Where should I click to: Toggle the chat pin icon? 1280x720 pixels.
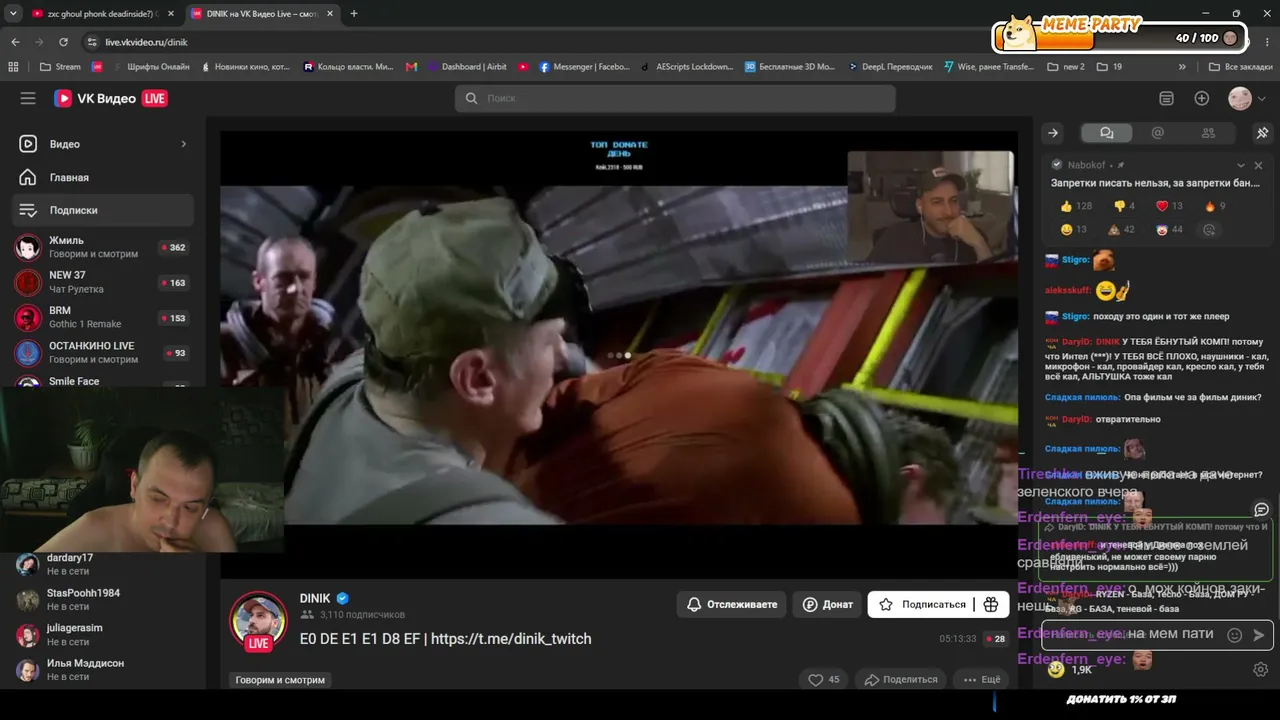pyautogui.click(x=1262, y=133)
